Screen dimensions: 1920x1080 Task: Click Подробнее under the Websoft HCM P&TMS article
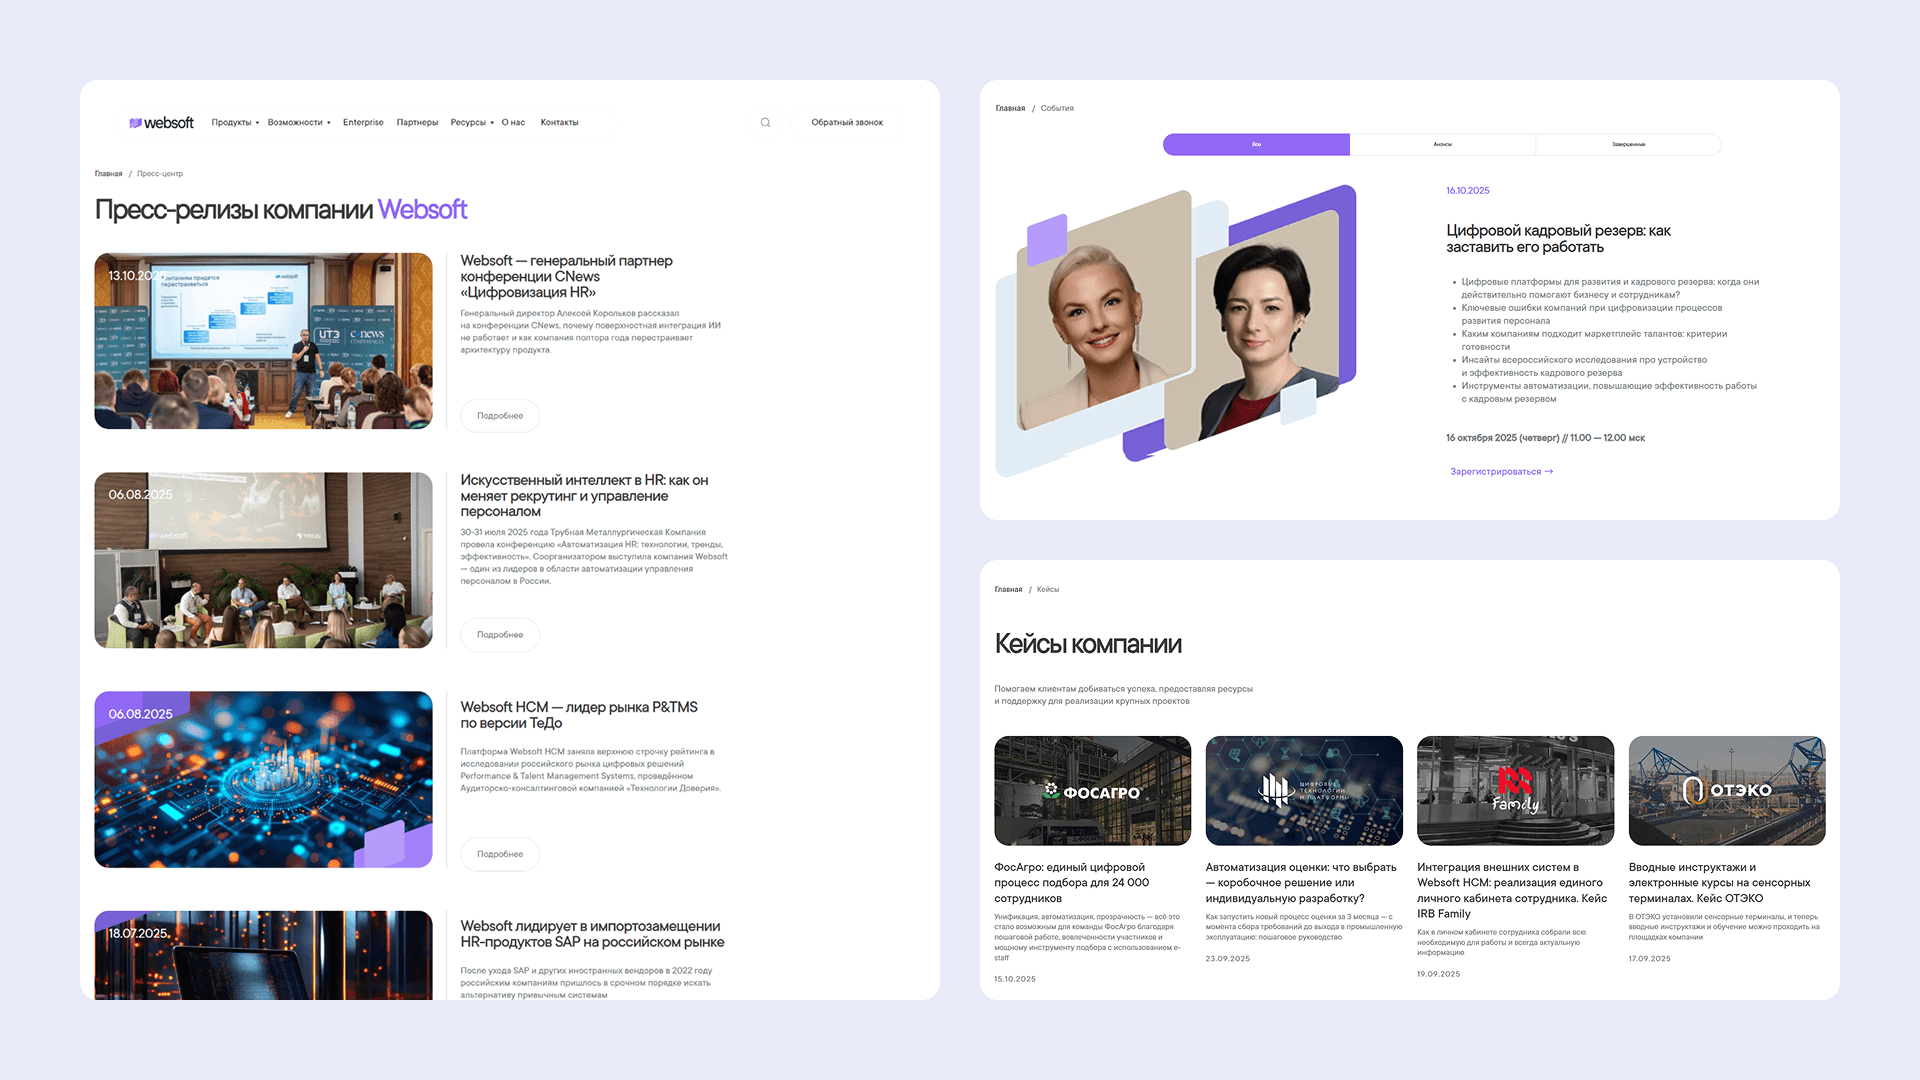point(500,854)
